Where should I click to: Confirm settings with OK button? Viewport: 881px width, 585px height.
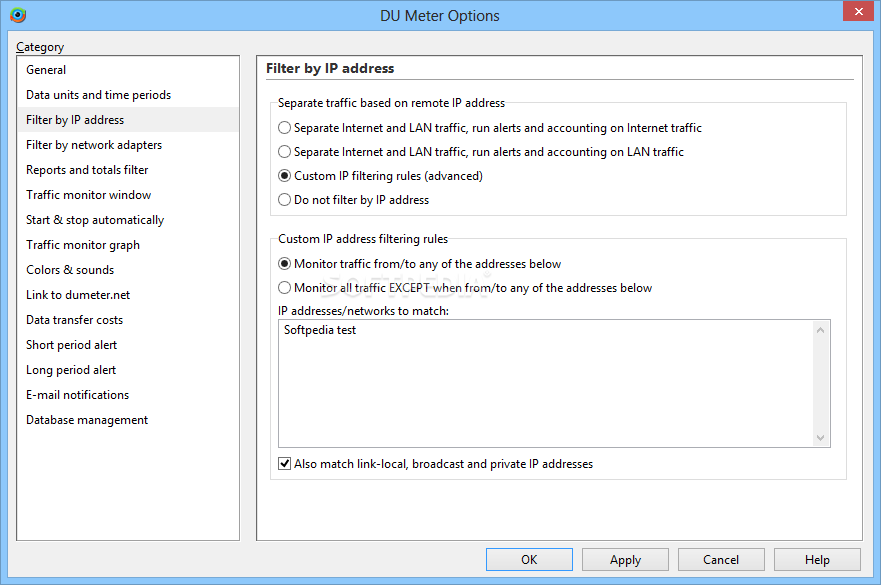coord(529,560)
